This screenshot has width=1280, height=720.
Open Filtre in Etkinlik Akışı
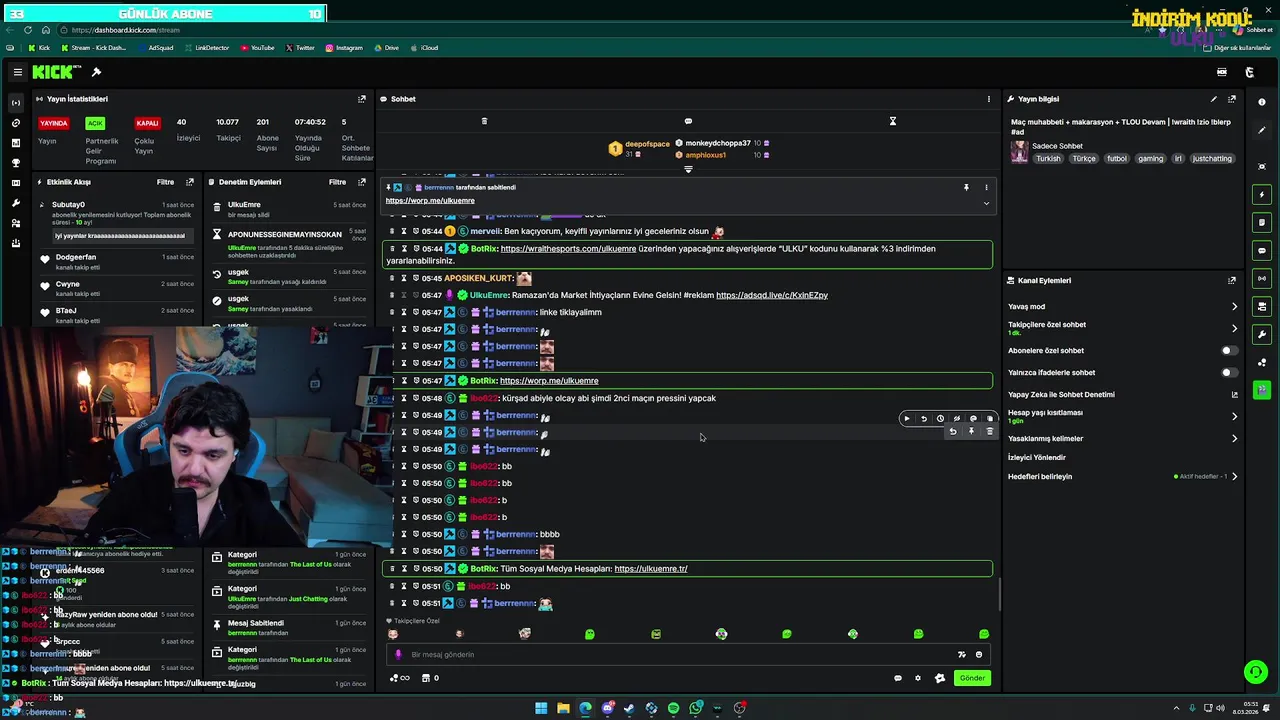point(165,182)
